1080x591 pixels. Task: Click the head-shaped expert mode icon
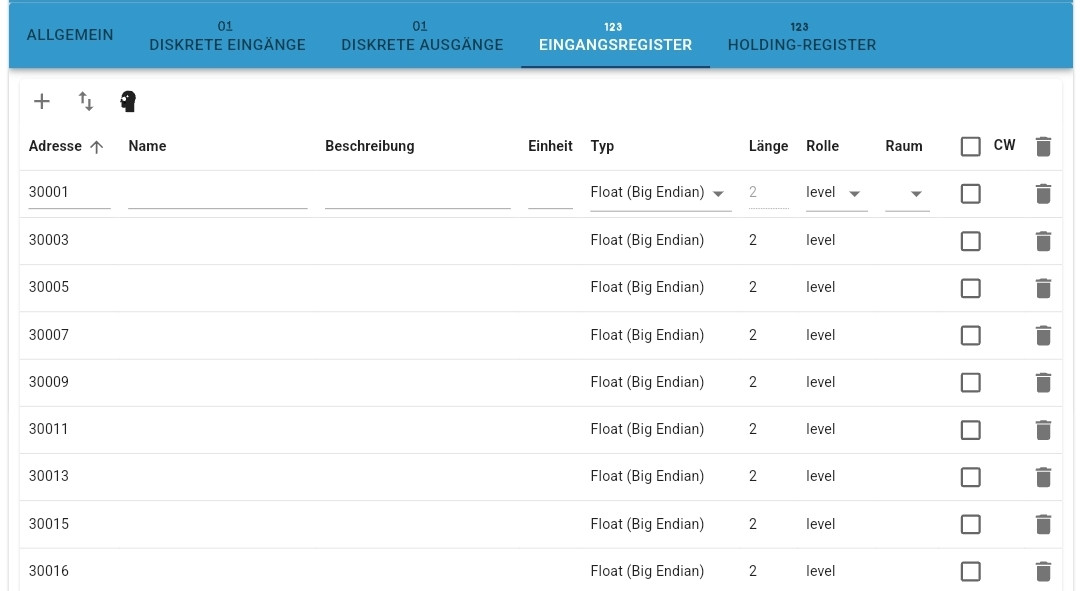tap(128, 101)
